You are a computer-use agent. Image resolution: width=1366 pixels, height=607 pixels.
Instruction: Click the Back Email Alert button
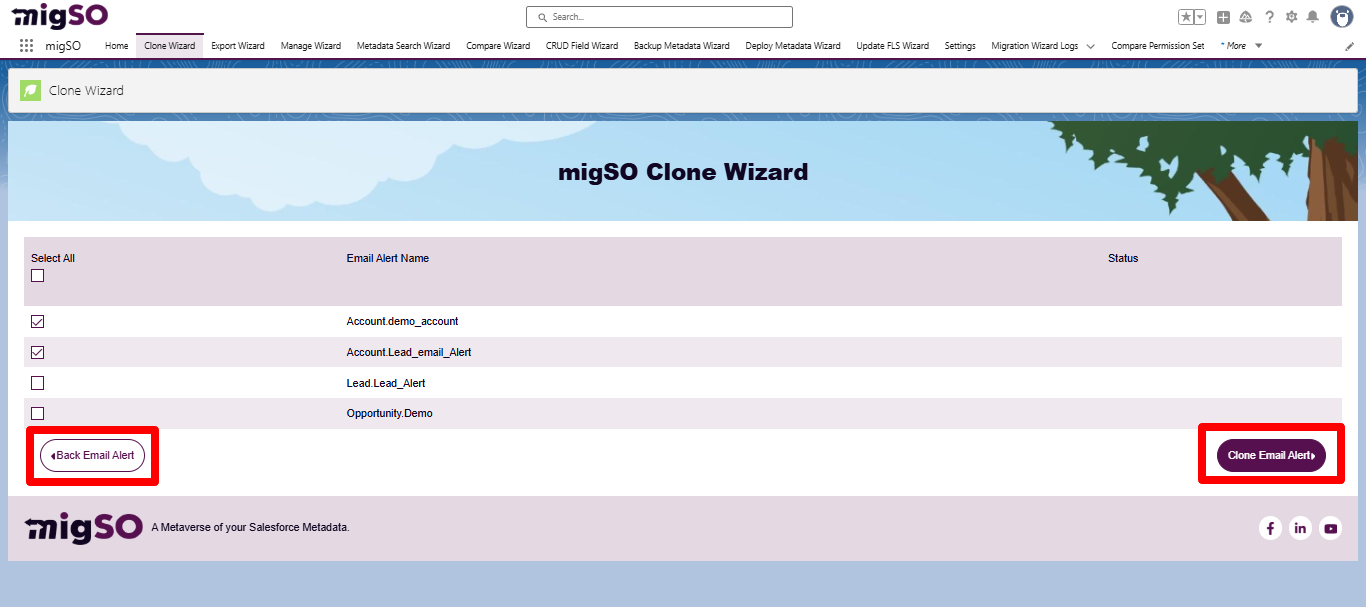(93, 455)
